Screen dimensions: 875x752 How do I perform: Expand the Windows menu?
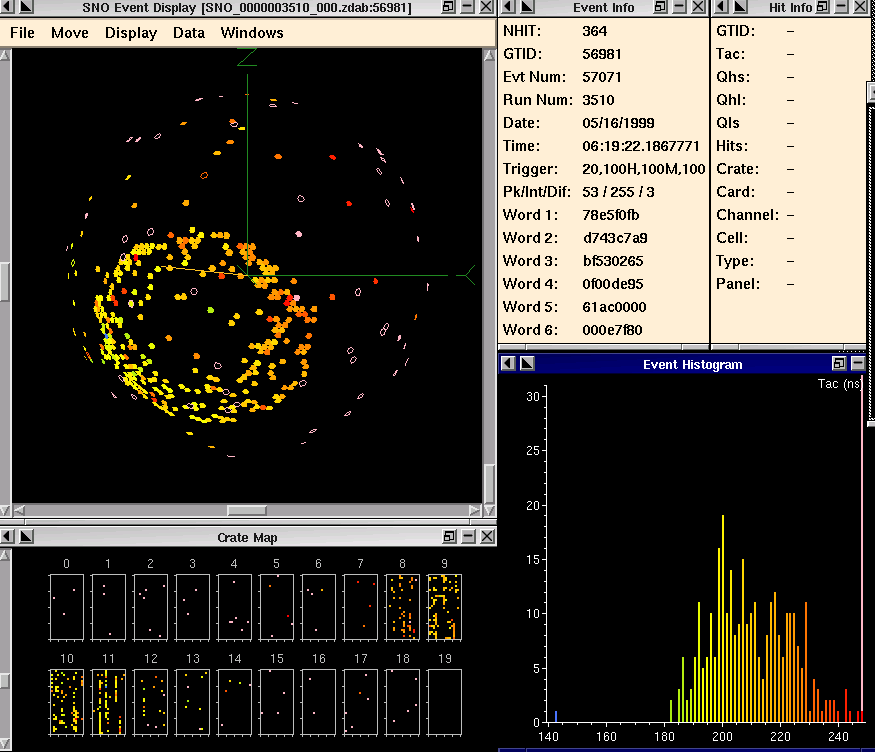click(252, 33)
